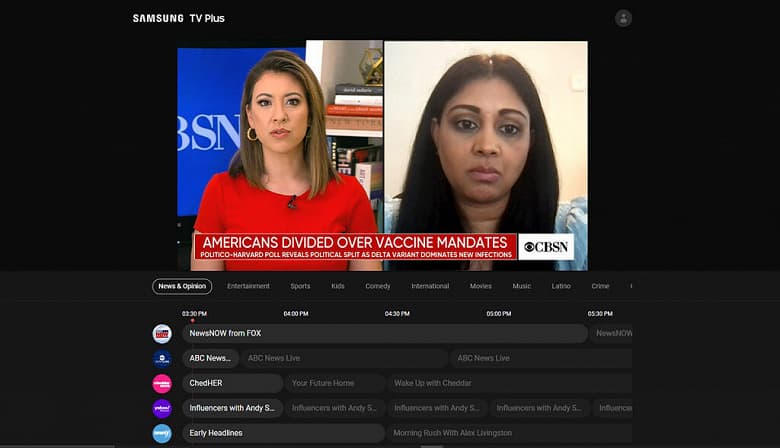Open the Latino category tab

point(561,286)
